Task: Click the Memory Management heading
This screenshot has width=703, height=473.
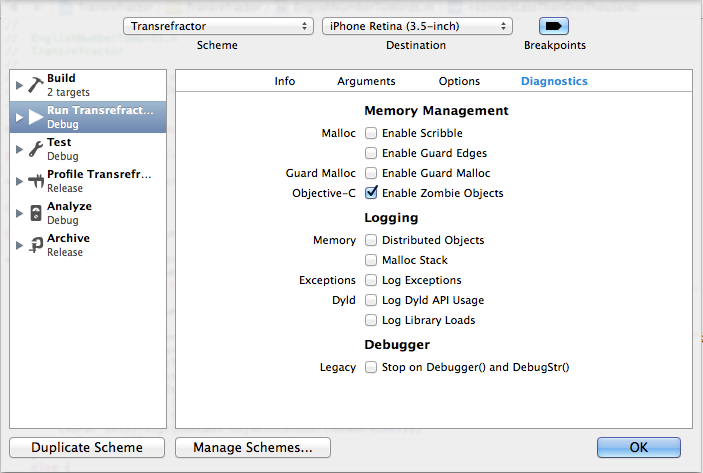Action: [436, 111]
